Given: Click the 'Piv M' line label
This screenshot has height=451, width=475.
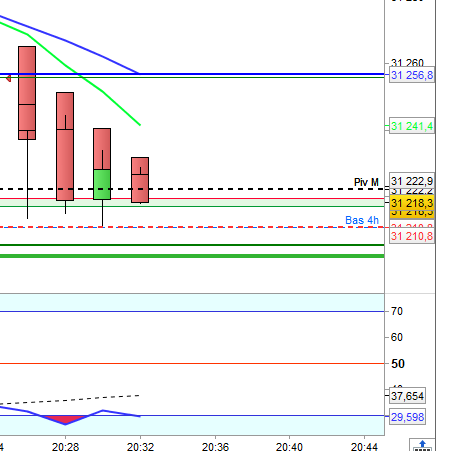Looking at the screenshot, I should [x=366, y=182].
